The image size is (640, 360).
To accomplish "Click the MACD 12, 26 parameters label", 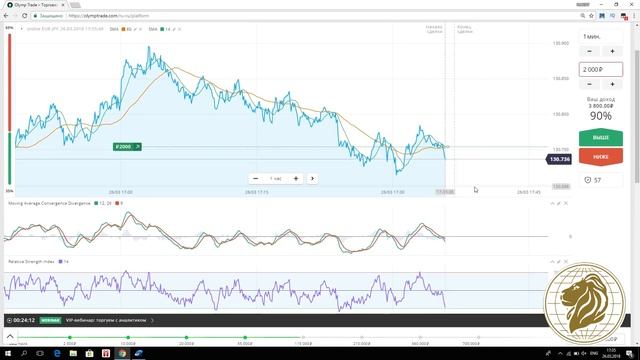I will pyautogui.click(x=105, y=203).
